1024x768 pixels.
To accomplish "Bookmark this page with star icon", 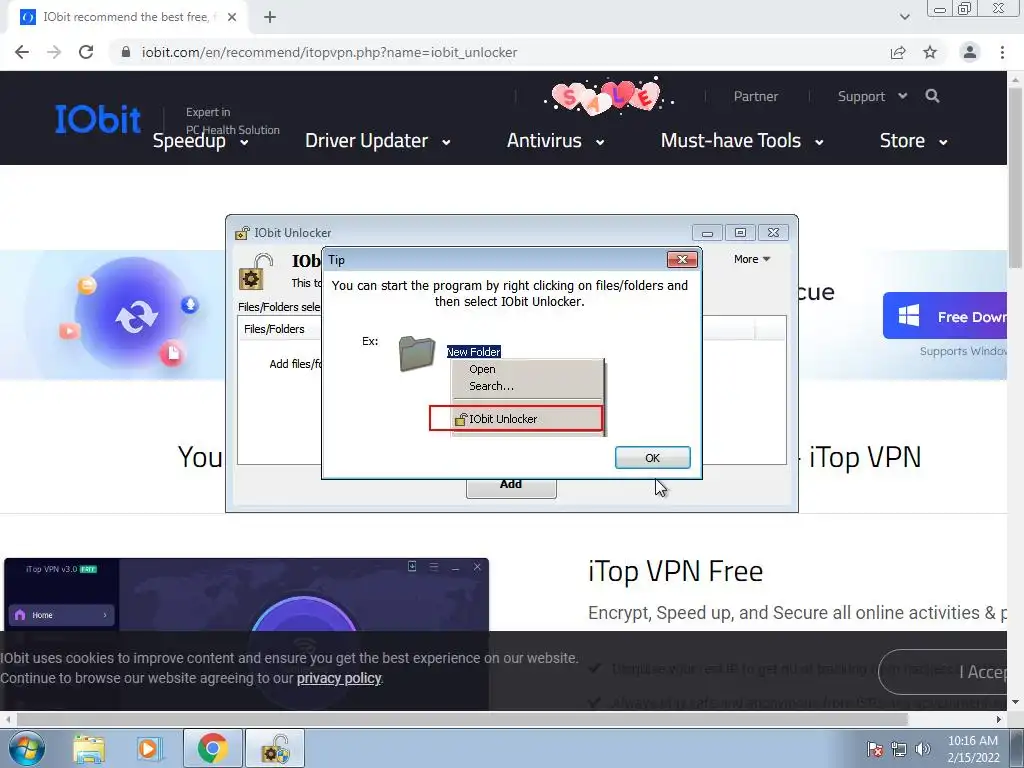I will click(x=930, y=52).
